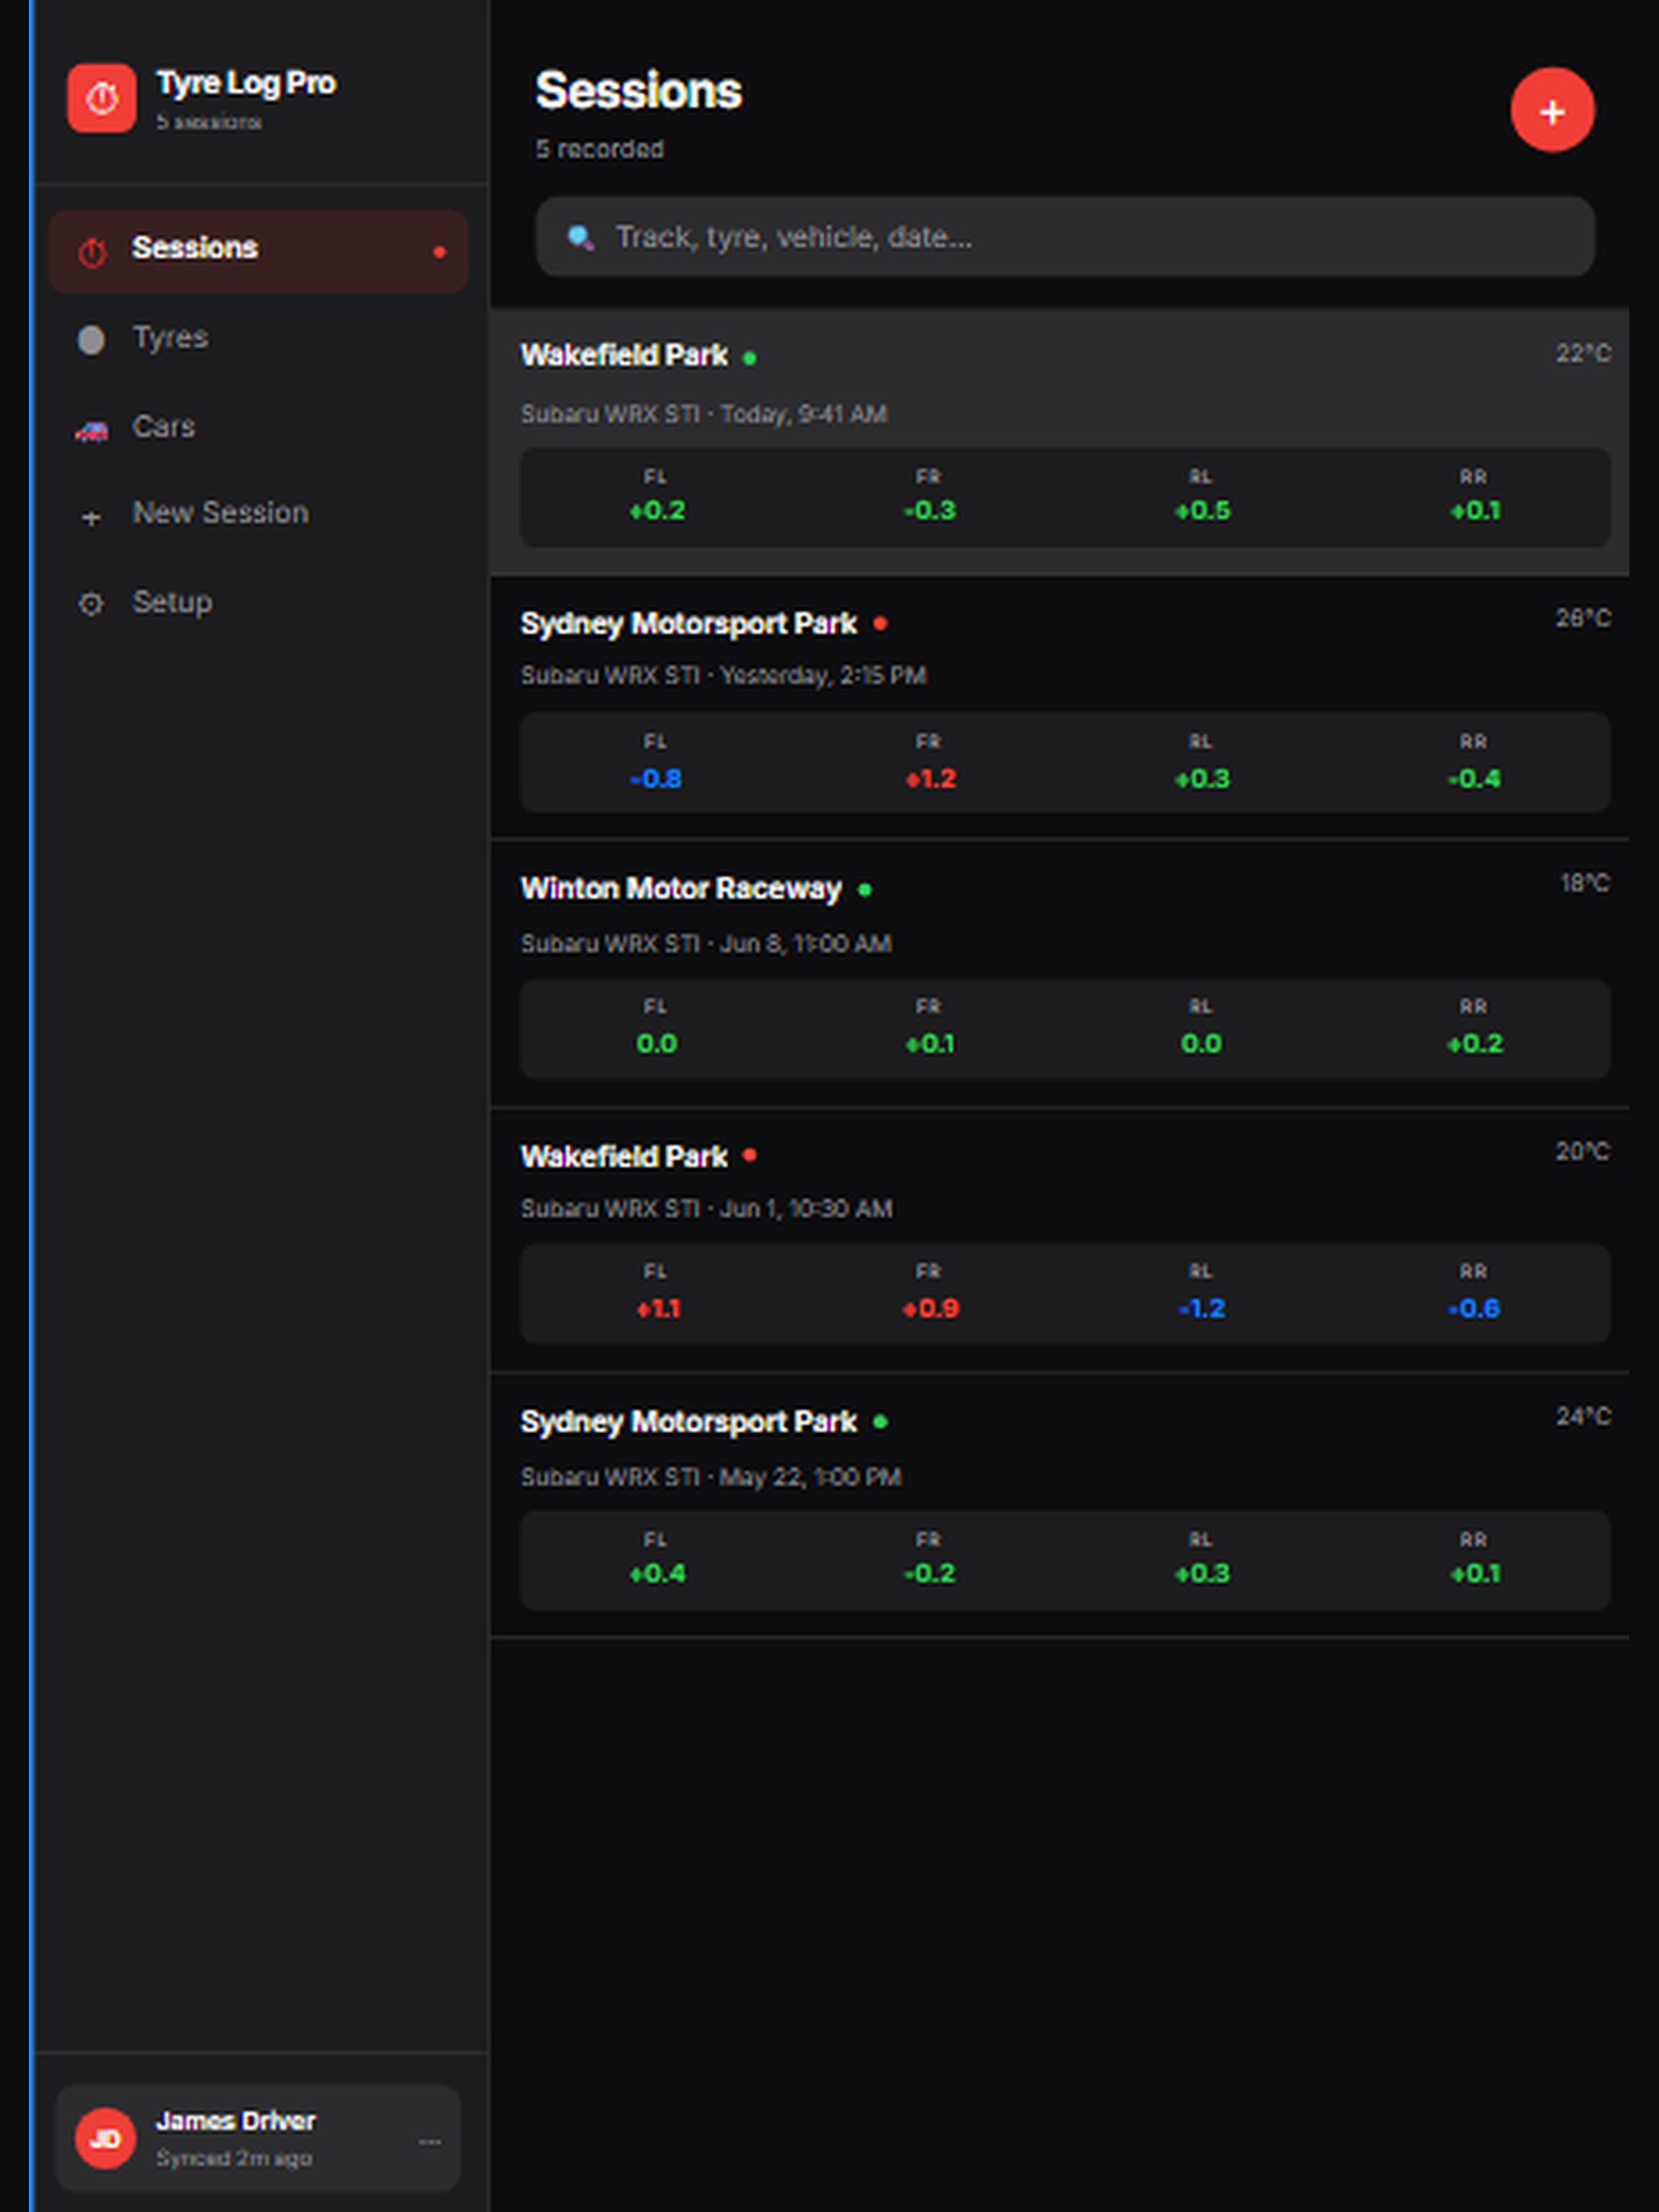The height and width of the screenshot is (2212, 1659).
Task: Click the '5 recorded' subtitle
Action: point(599,149)
